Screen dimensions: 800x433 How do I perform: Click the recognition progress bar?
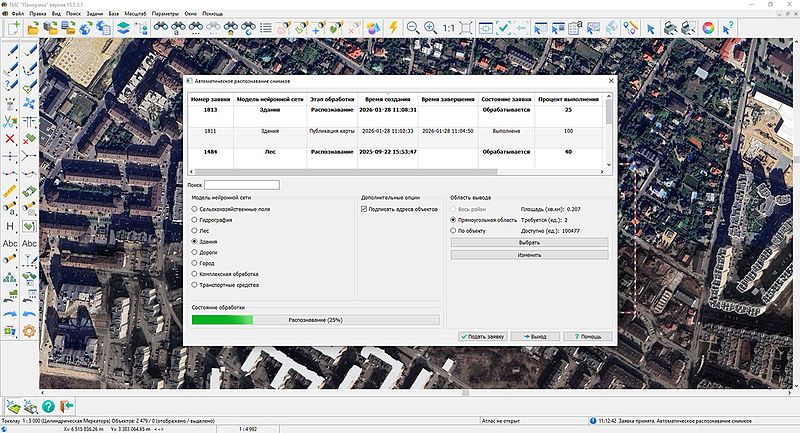click(315, 320)
